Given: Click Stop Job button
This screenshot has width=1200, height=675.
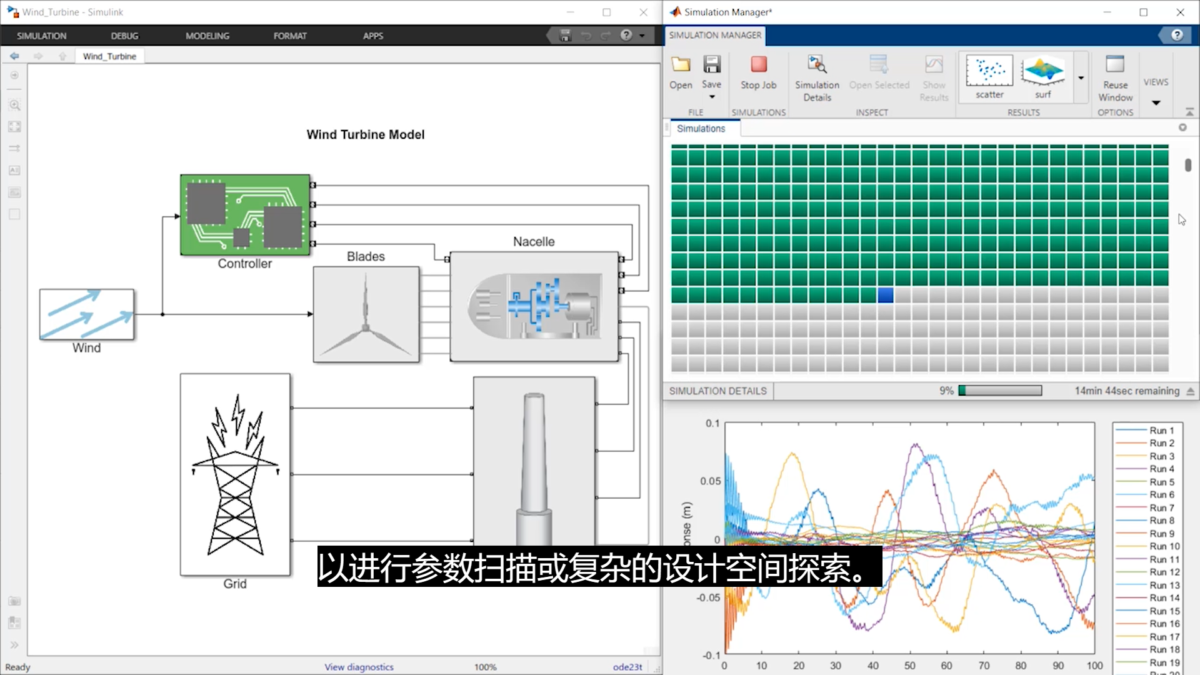Looking at the screenshot, I should click(x=758, y=73).
